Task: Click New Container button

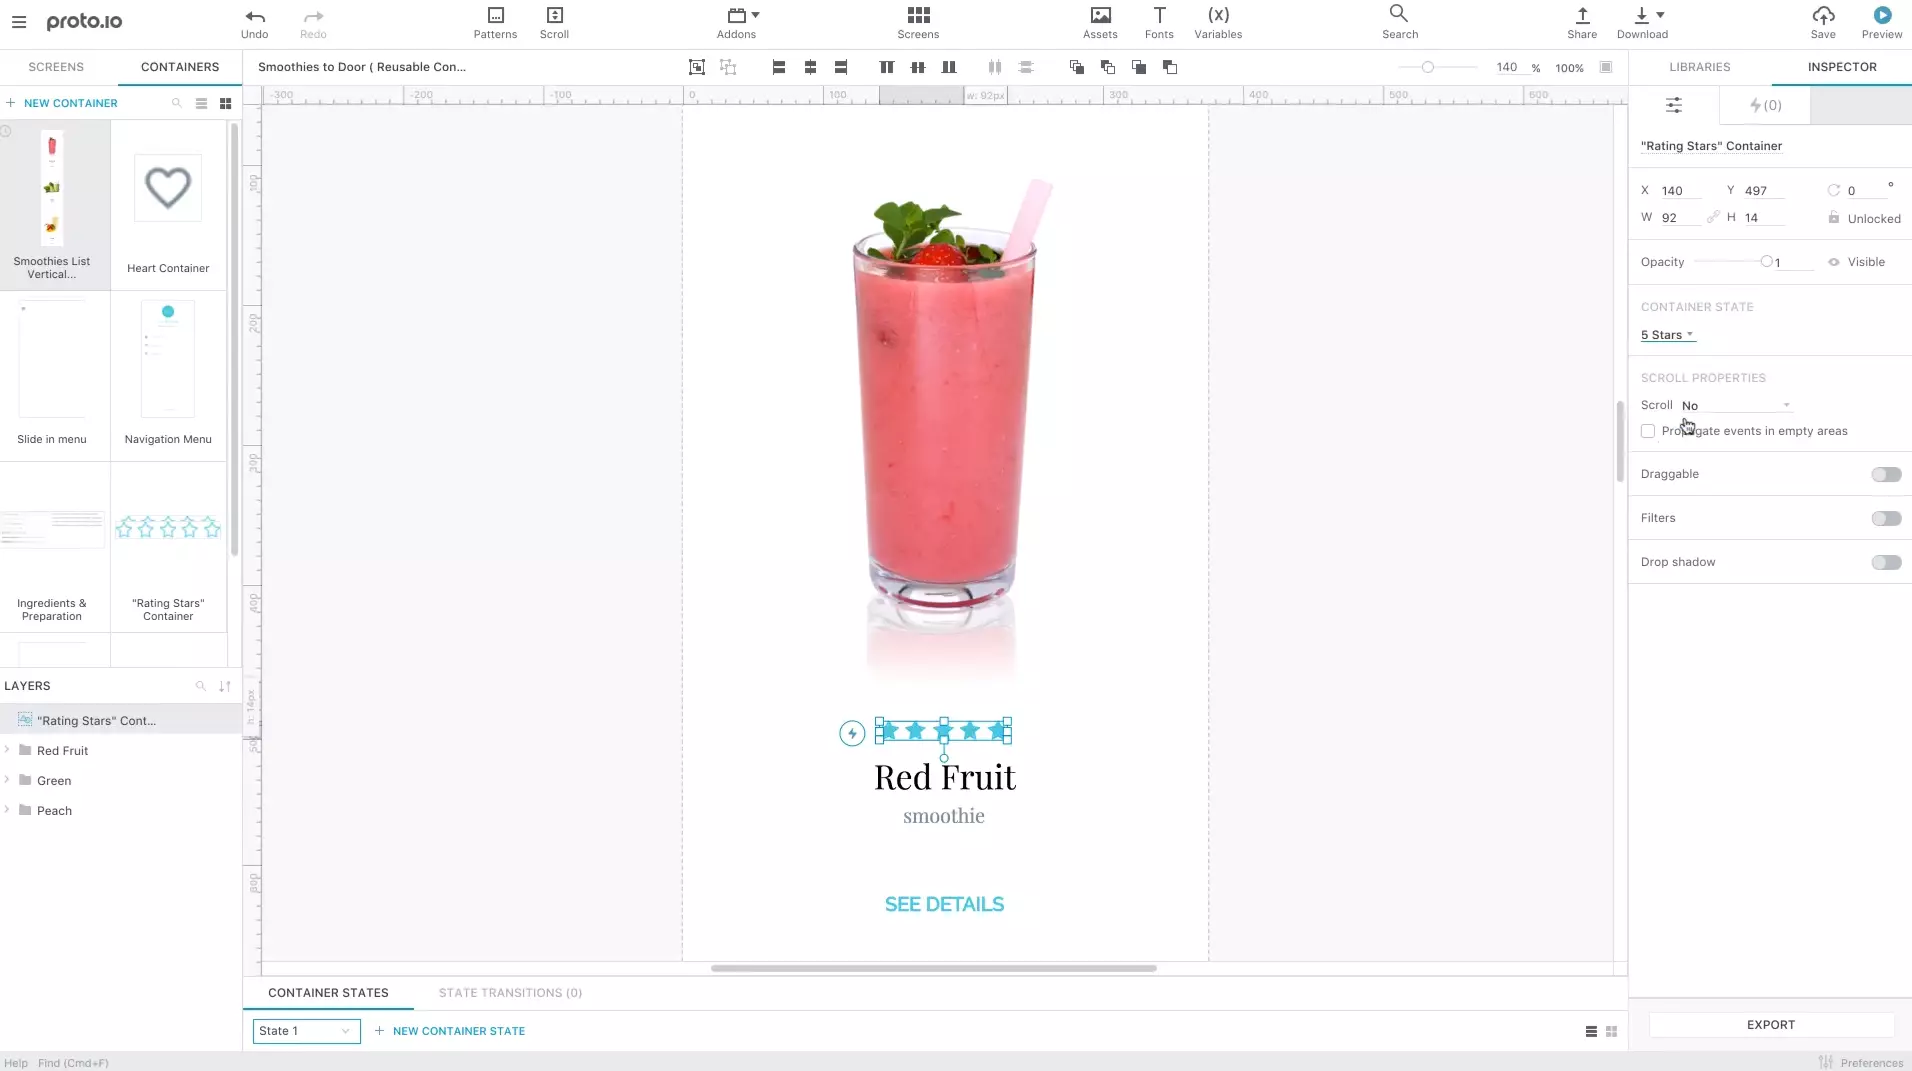Action: click(62, 103)
